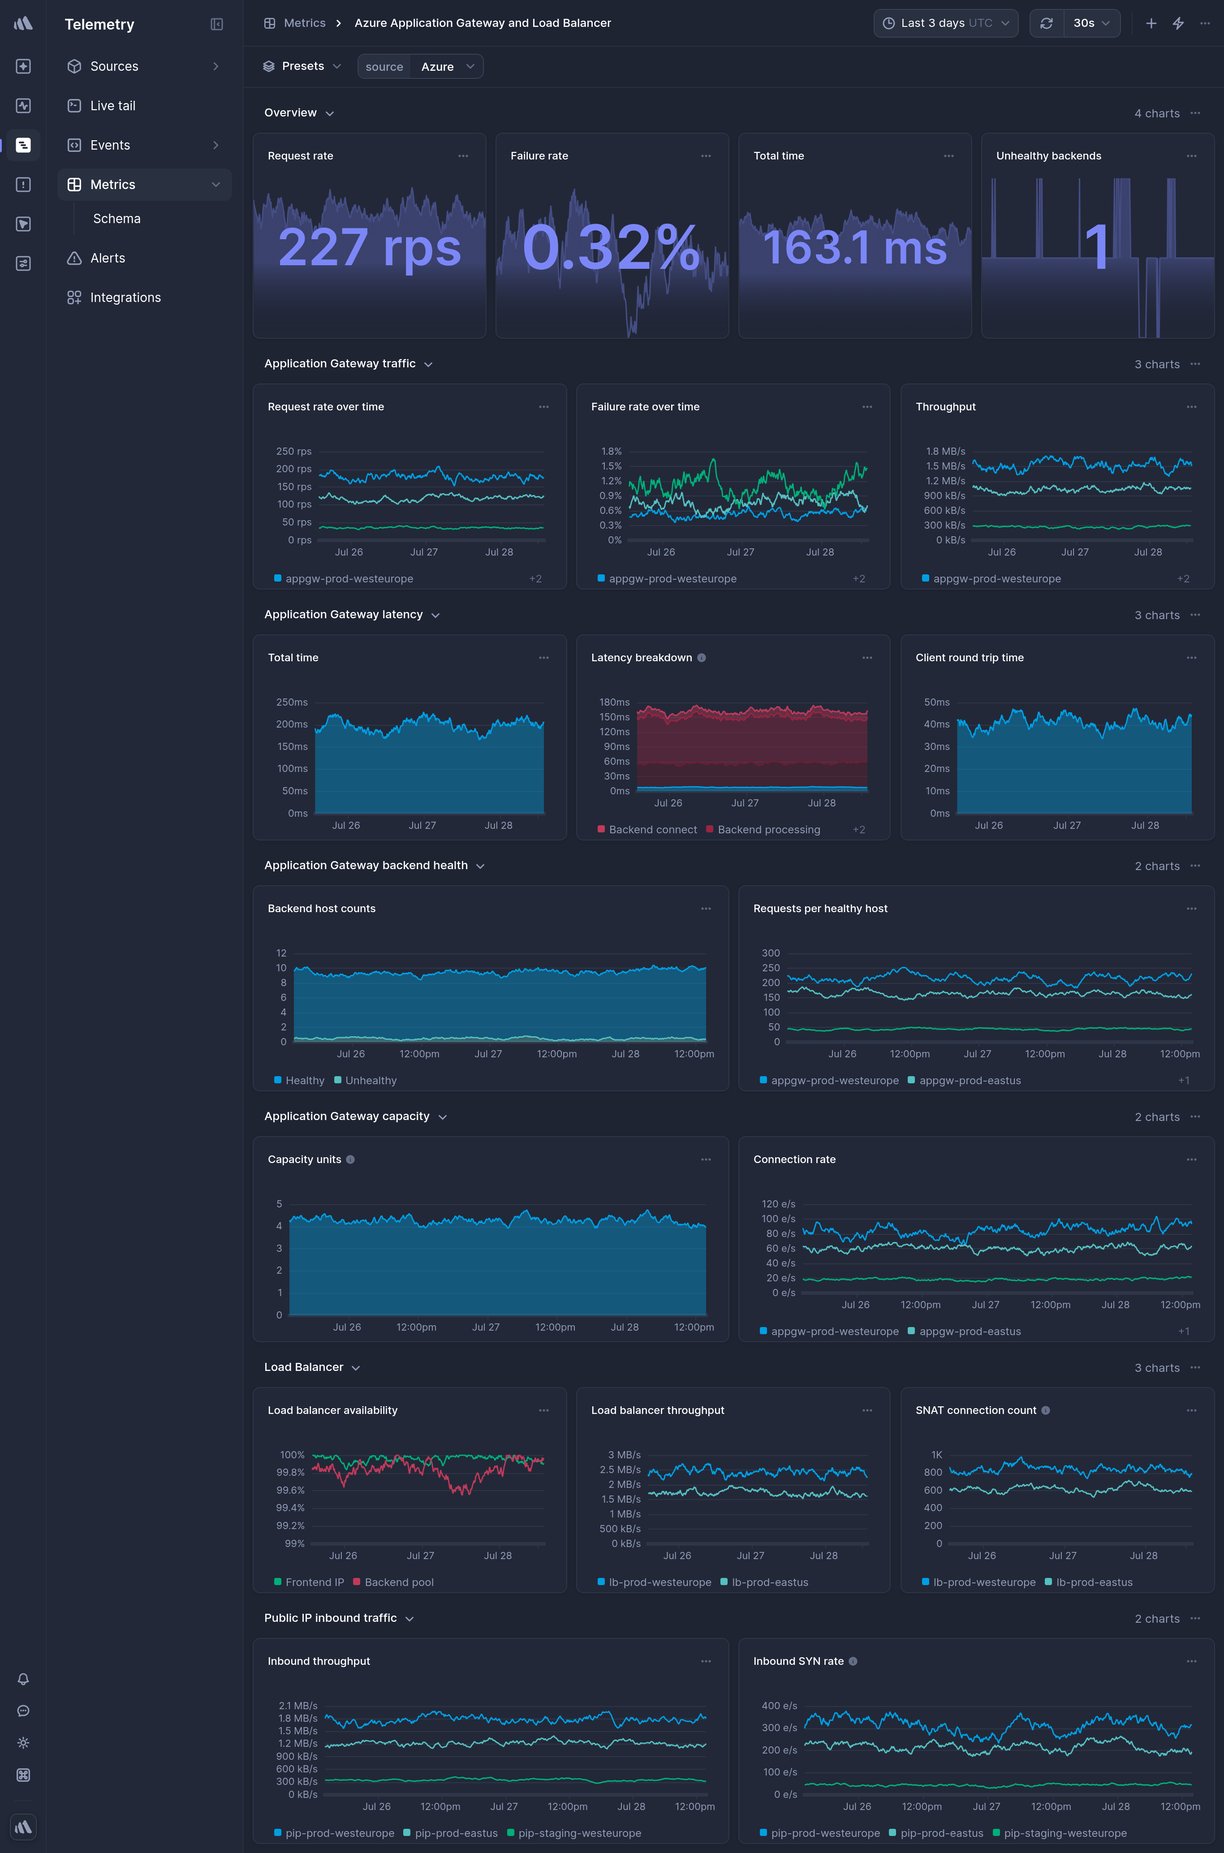Show +2 more series in Request rate legend

[536, 579]
